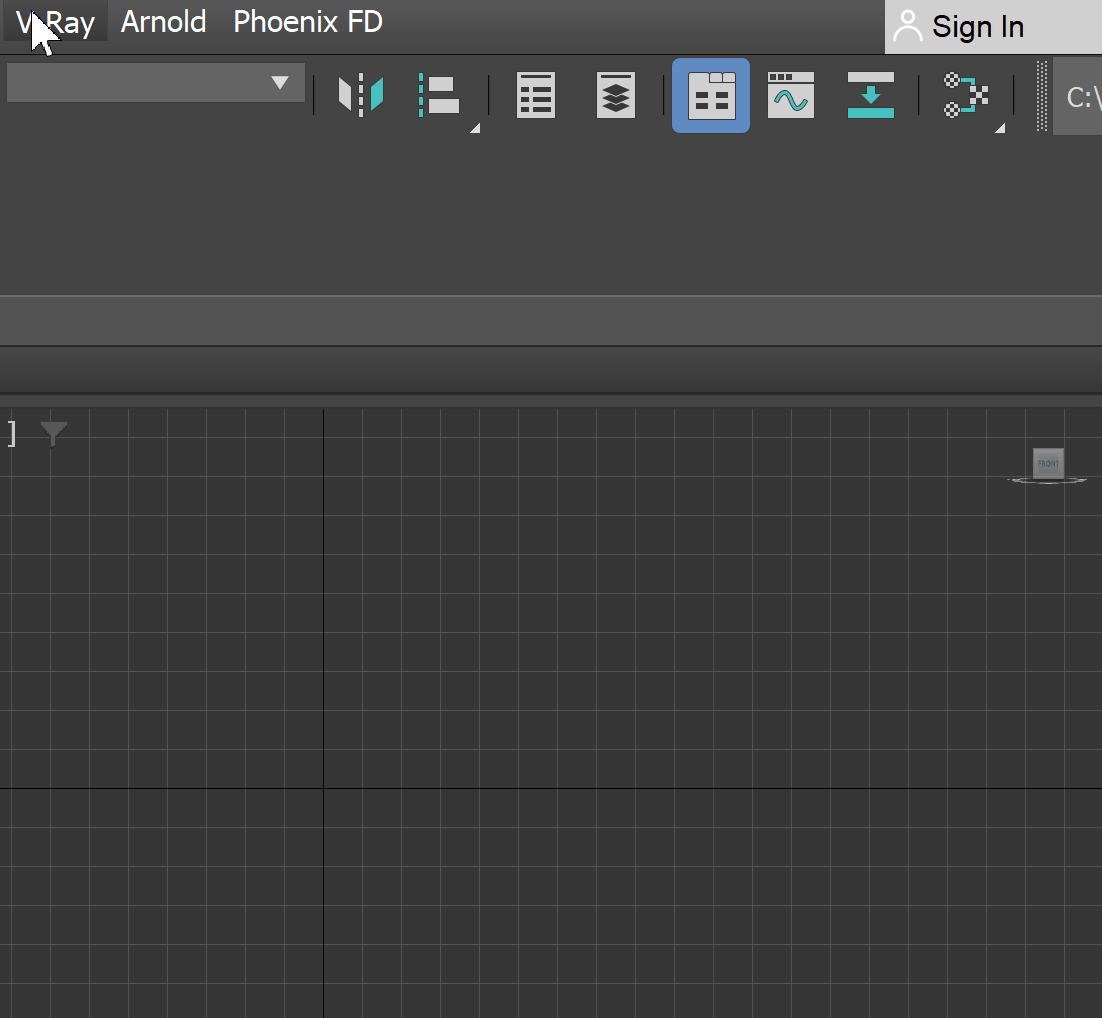Expand the named selection sets dropdown
This screenshot has width=1102, height=1018.
(155, 83)
